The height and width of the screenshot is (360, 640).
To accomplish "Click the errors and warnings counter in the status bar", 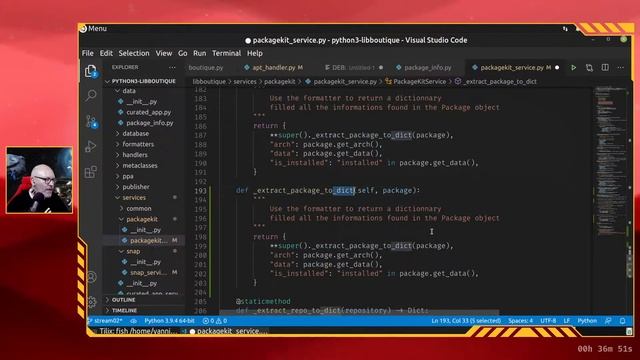I will click(x=215, y=321).
